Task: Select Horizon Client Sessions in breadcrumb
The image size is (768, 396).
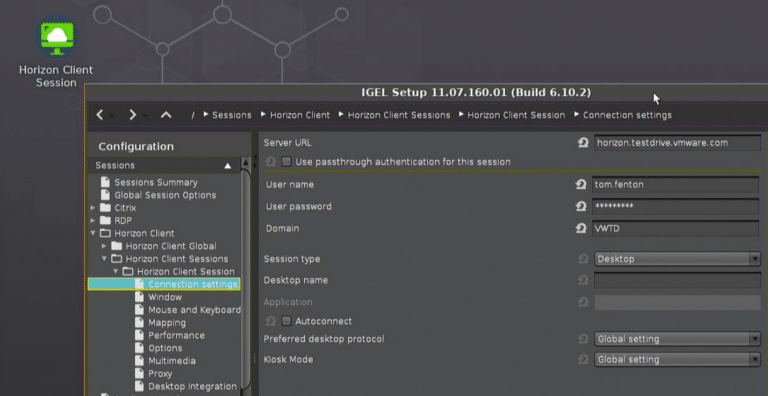Action: point(399,115)
